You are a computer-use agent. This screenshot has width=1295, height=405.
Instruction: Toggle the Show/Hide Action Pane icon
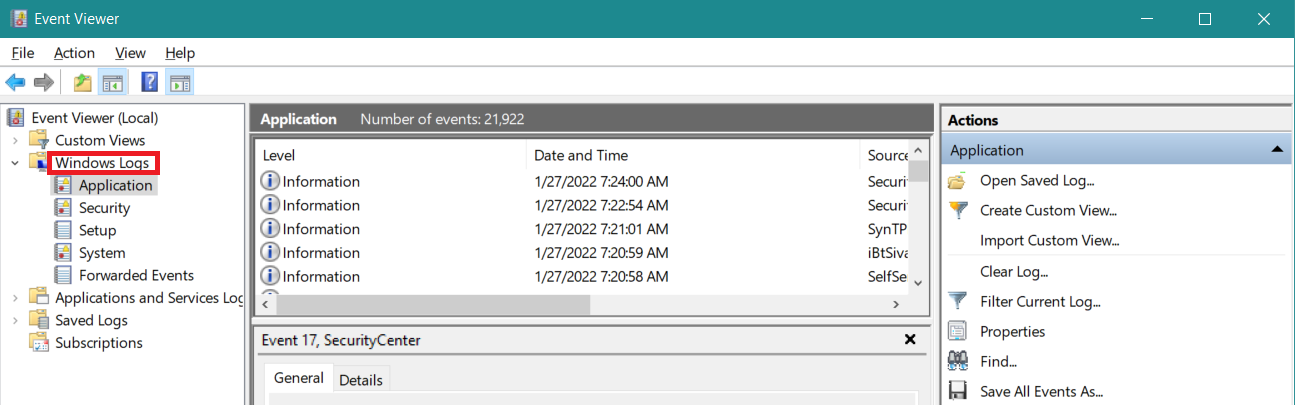coord(180,82)
